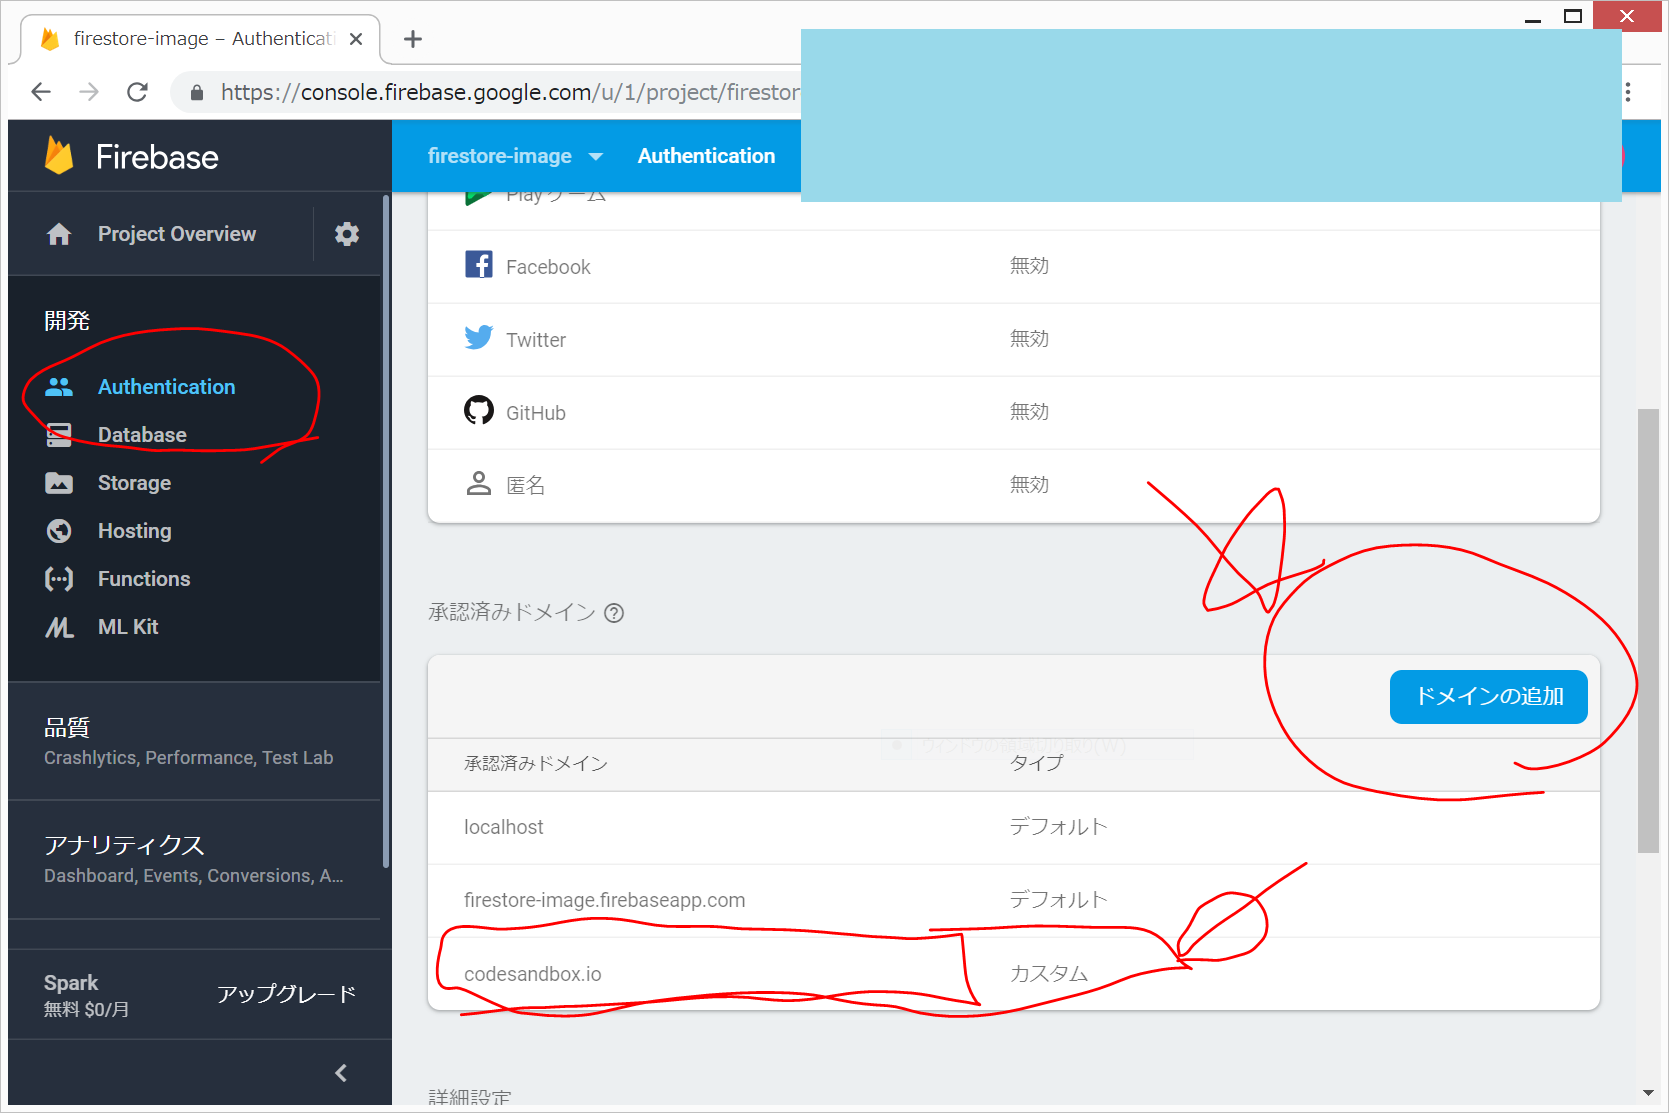
Task: Reload the page with browser refresh
Action: [x=137, y=92]
